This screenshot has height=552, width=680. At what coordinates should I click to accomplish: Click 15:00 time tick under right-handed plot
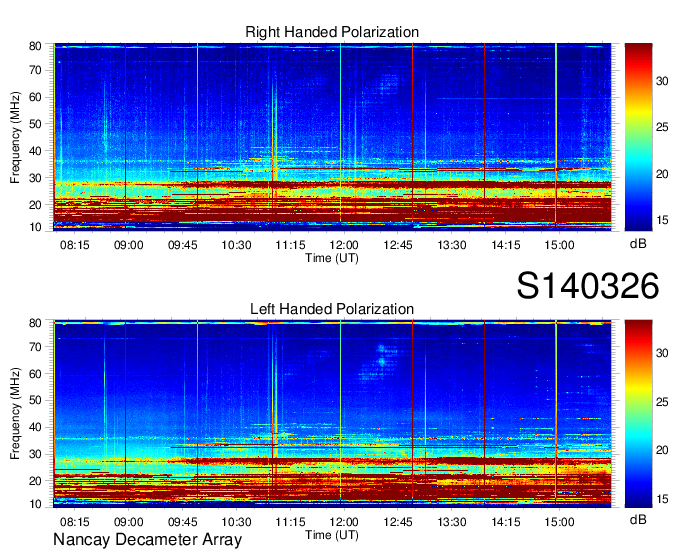click(x=559, y=245)
